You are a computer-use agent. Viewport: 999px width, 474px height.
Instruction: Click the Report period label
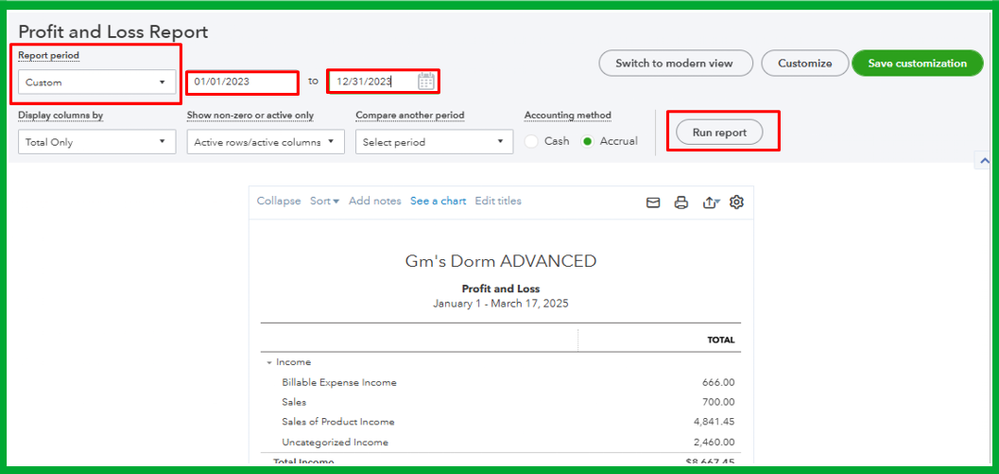click(x=48, y=55)
